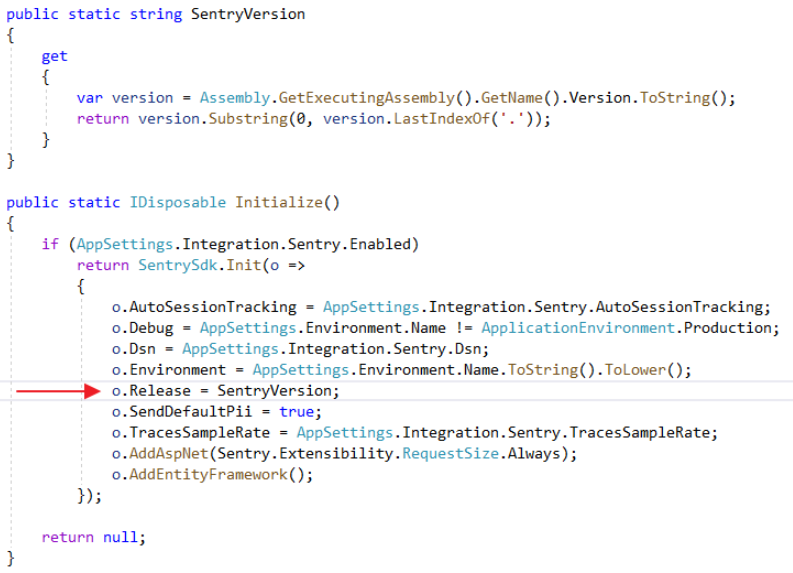Image resolution: width=793 pixels, height=573 pixels.
Task: Click the ToLower() method call
Action: pos(644,370)
